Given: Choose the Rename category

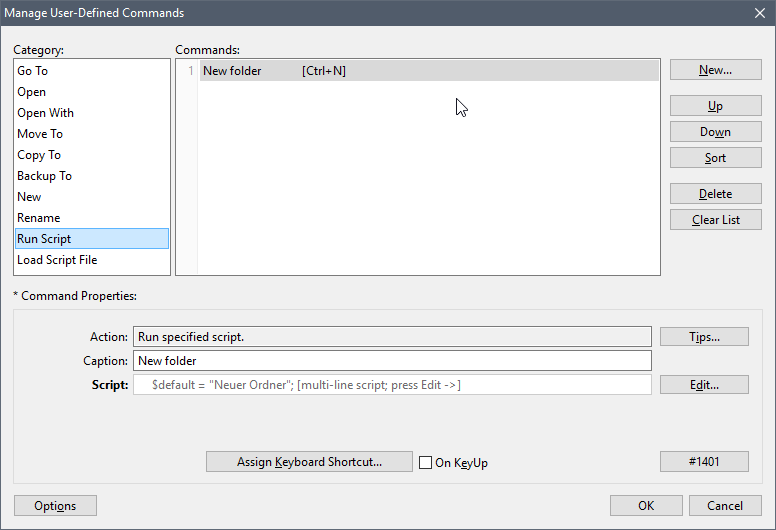Looking at the screenshot, I should 38,218.
